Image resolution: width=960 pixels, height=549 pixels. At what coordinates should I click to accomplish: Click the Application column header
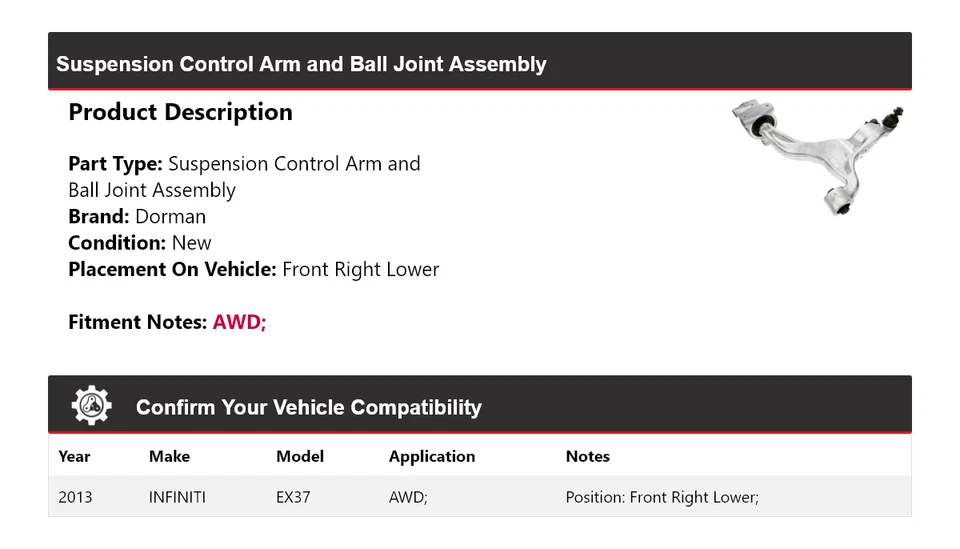click(432, 457)
